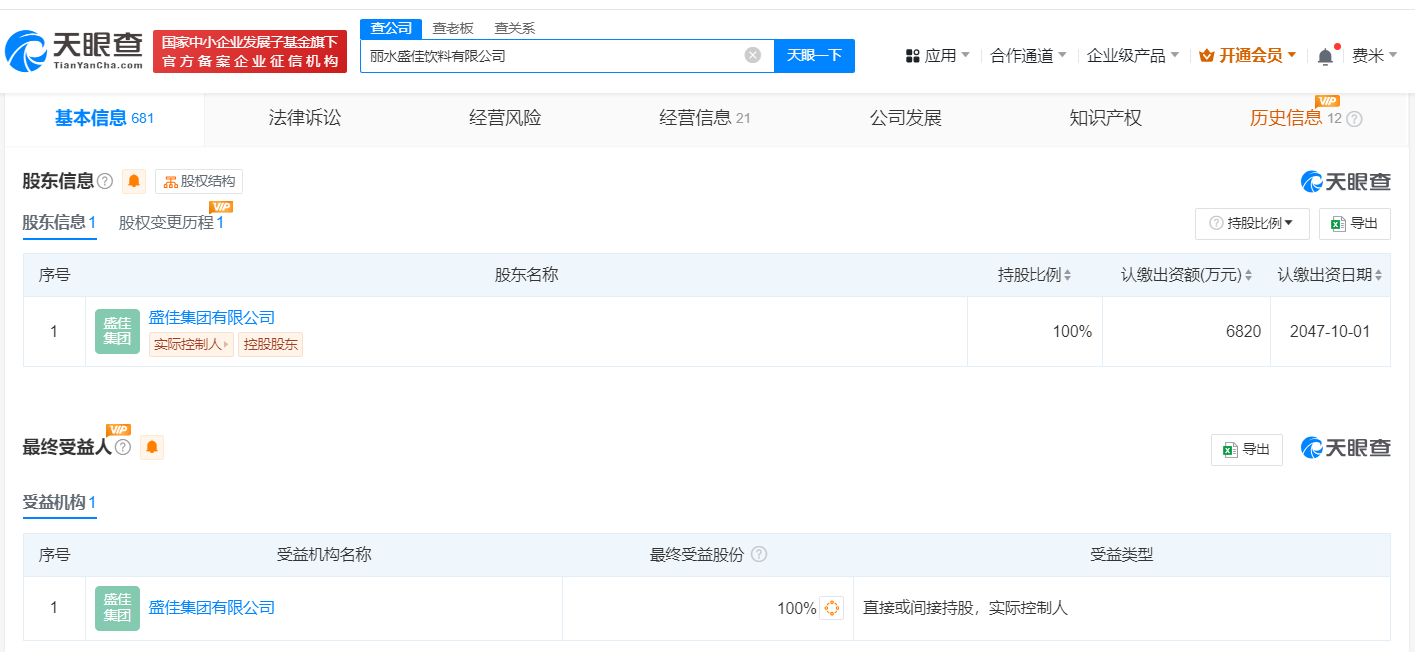
Task: Open 盛佳集团有限公司 link in shareholder table
Action: pyautogui.click(x=212, y=318)
